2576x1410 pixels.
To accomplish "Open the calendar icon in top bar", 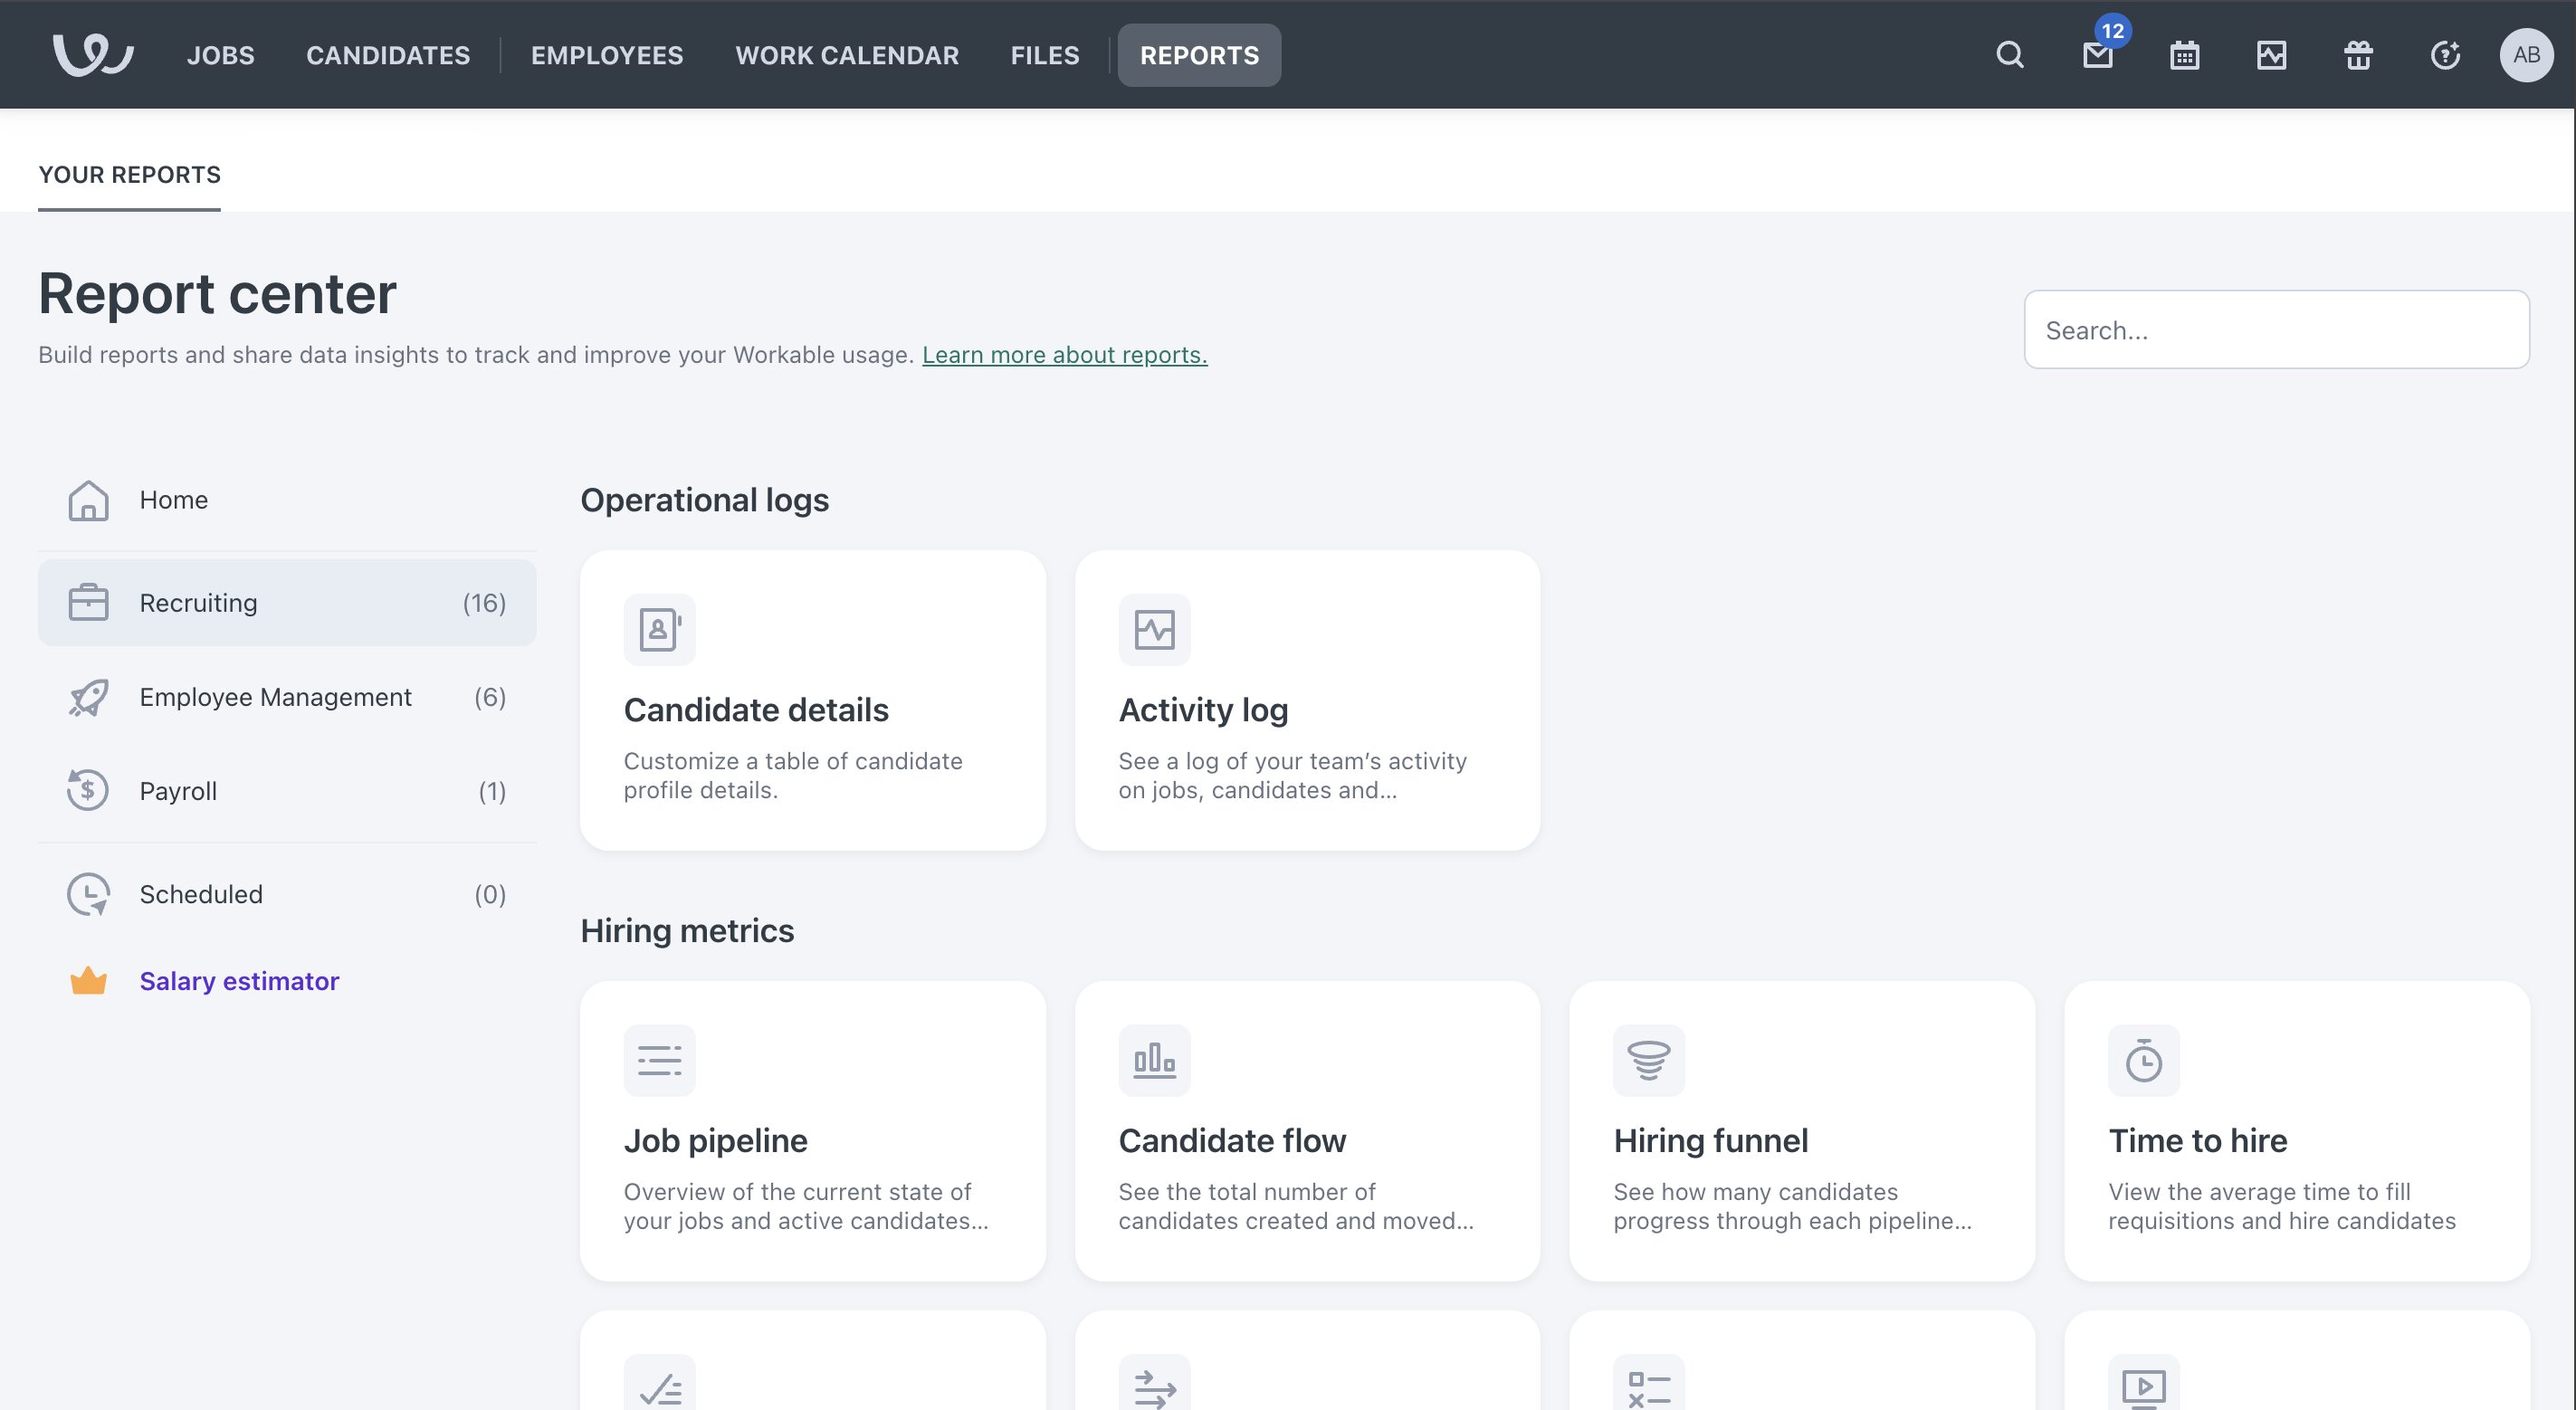I will (x=2184, y=55).
